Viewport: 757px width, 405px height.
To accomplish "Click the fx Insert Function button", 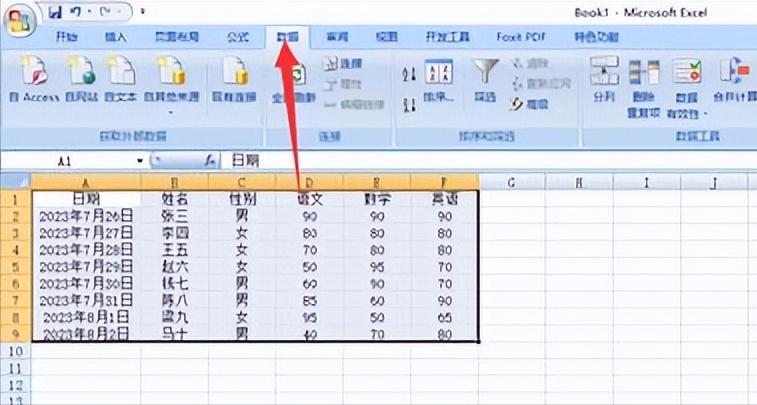I will 210,161.
